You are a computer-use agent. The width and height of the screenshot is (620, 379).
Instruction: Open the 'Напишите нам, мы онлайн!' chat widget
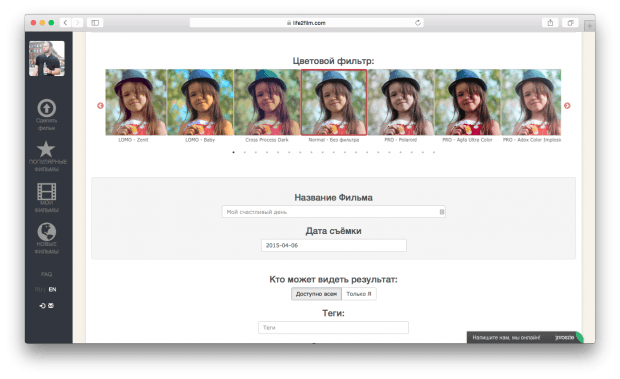click(x=524, y=338)
